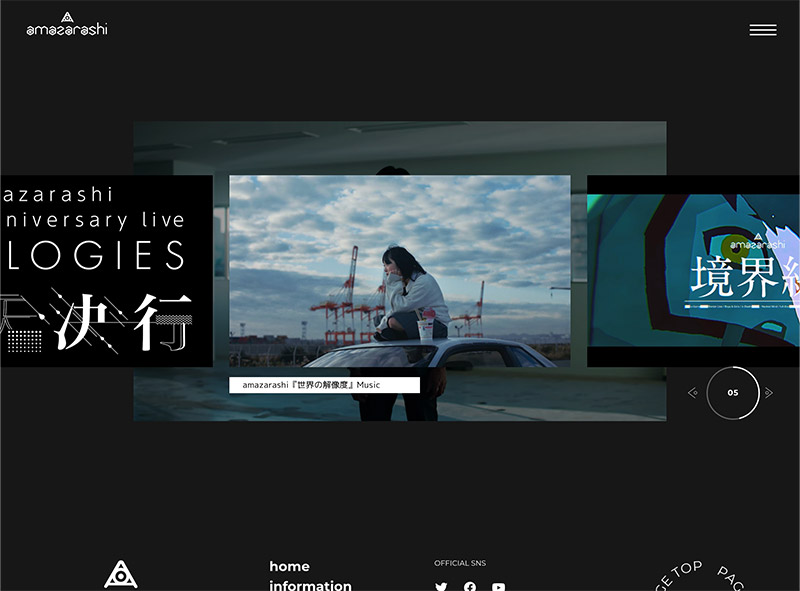The image size is (800, 591).
Task: Go to previous slide arrow
Action: tap(693, 393)
